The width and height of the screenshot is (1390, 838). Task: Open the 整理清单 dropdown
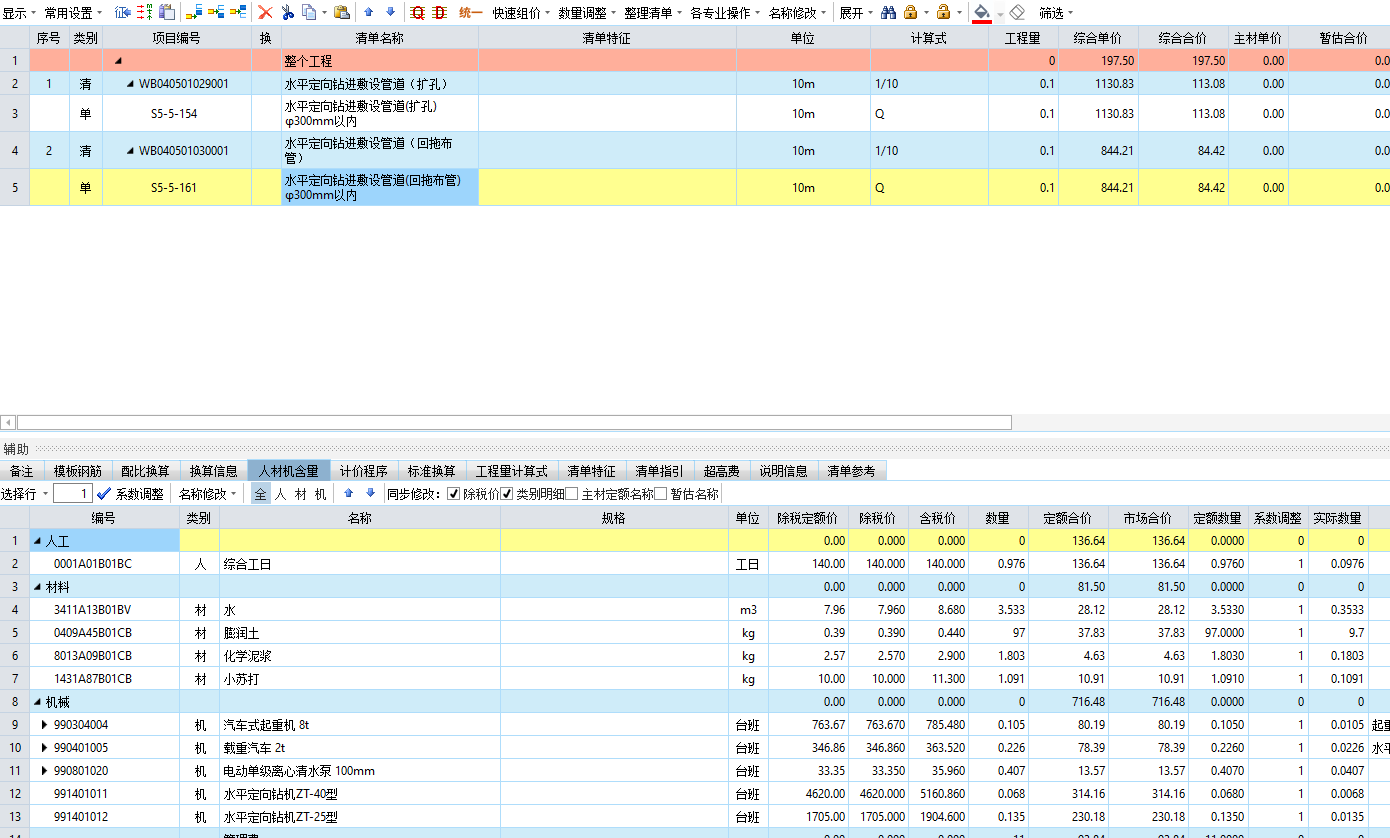click(653, 13)
